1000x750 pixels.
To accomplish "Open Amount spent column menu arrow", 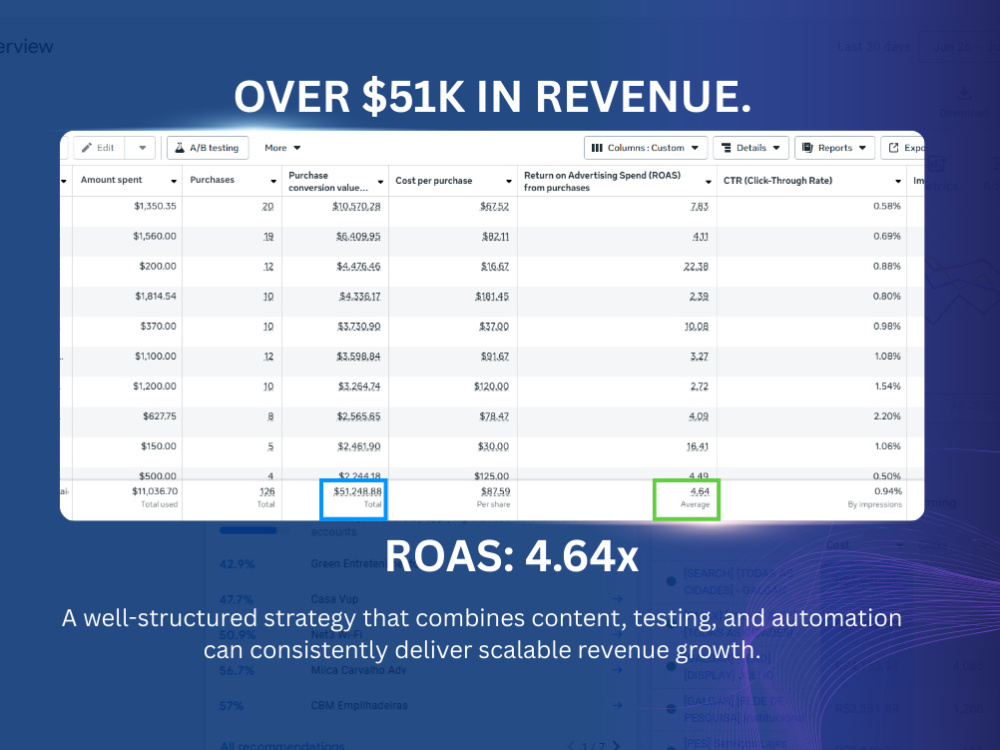I will [173, 181].
